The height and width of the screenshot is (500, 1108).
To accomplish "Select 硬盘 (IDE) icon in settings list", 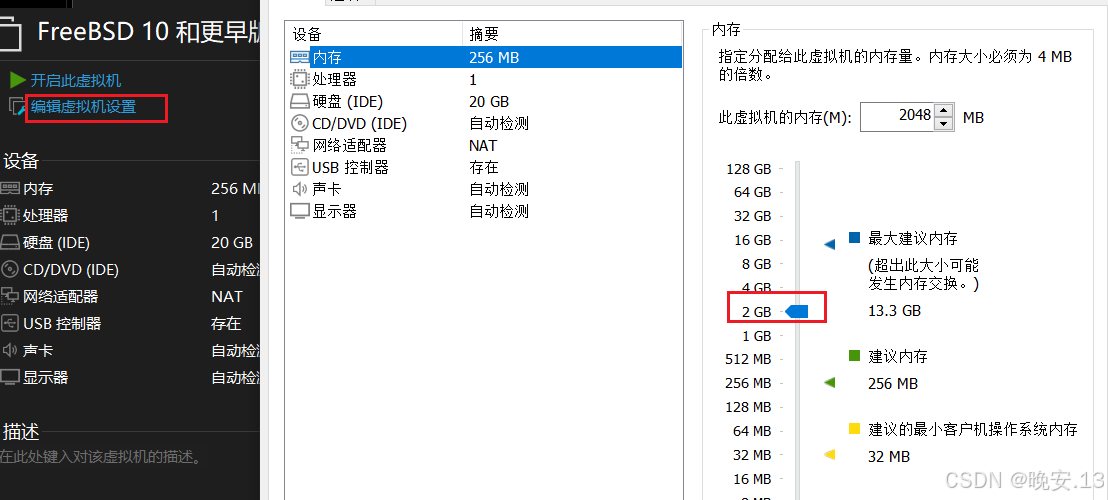I will 300,102.
